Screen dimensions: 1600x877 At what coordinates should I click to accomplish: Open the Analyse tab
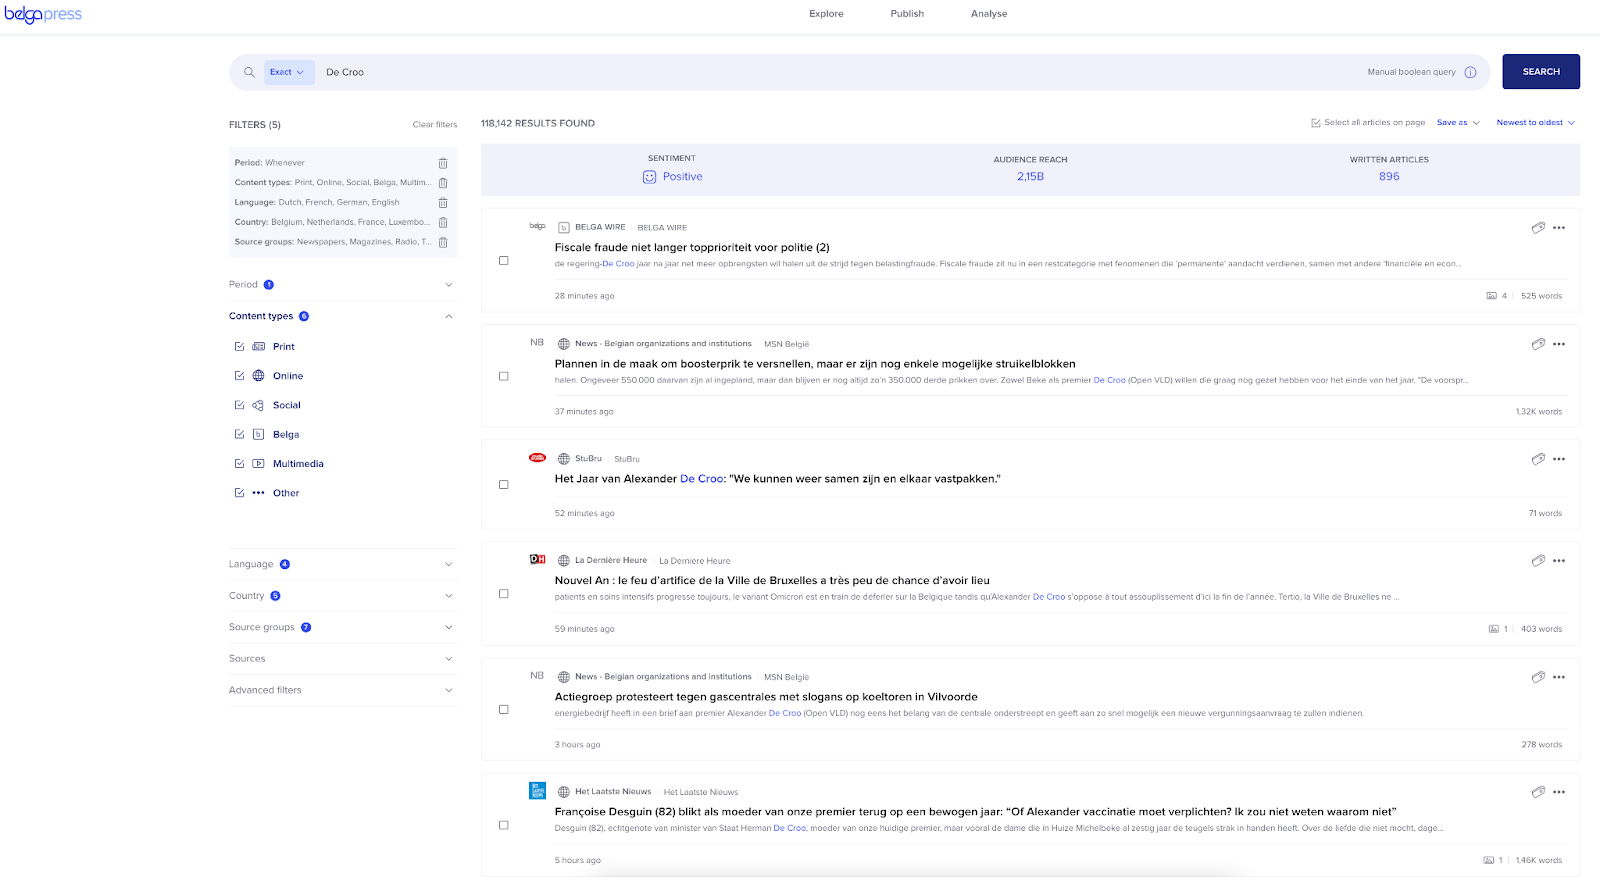pos(989,14)
